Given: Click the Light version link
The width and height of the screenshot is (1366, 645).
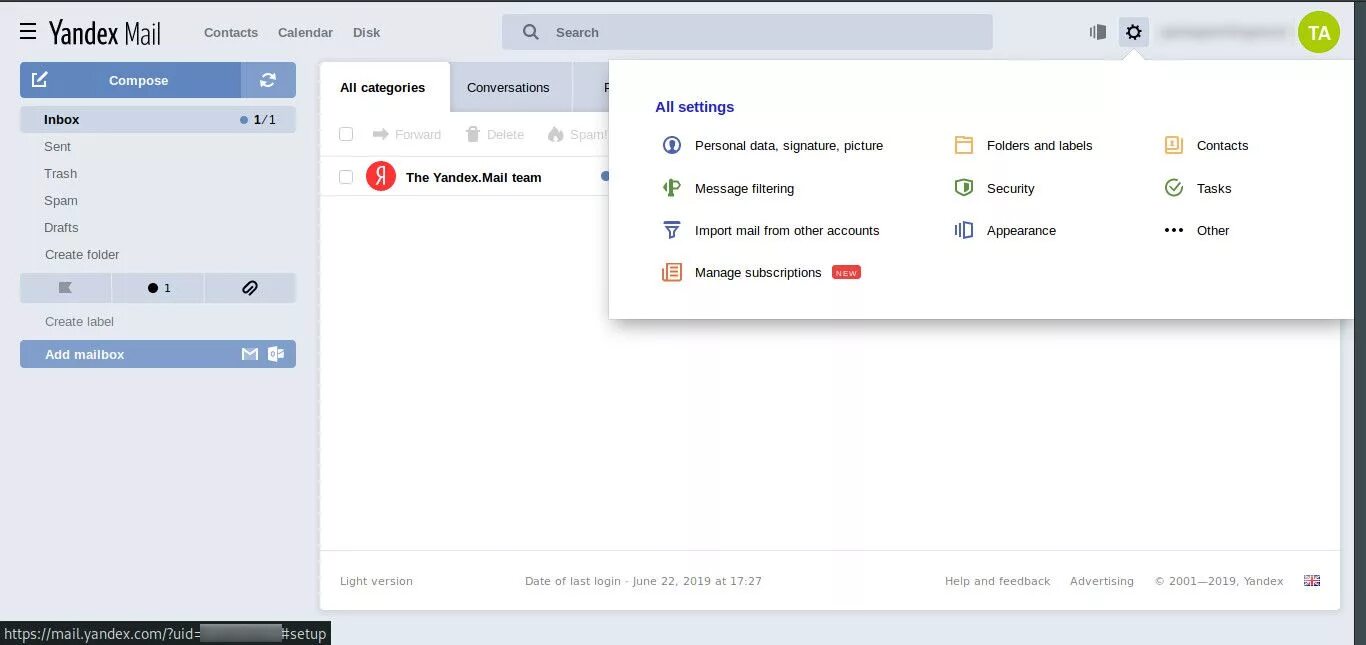Looking at the screenshot, I should click(376, 581).
